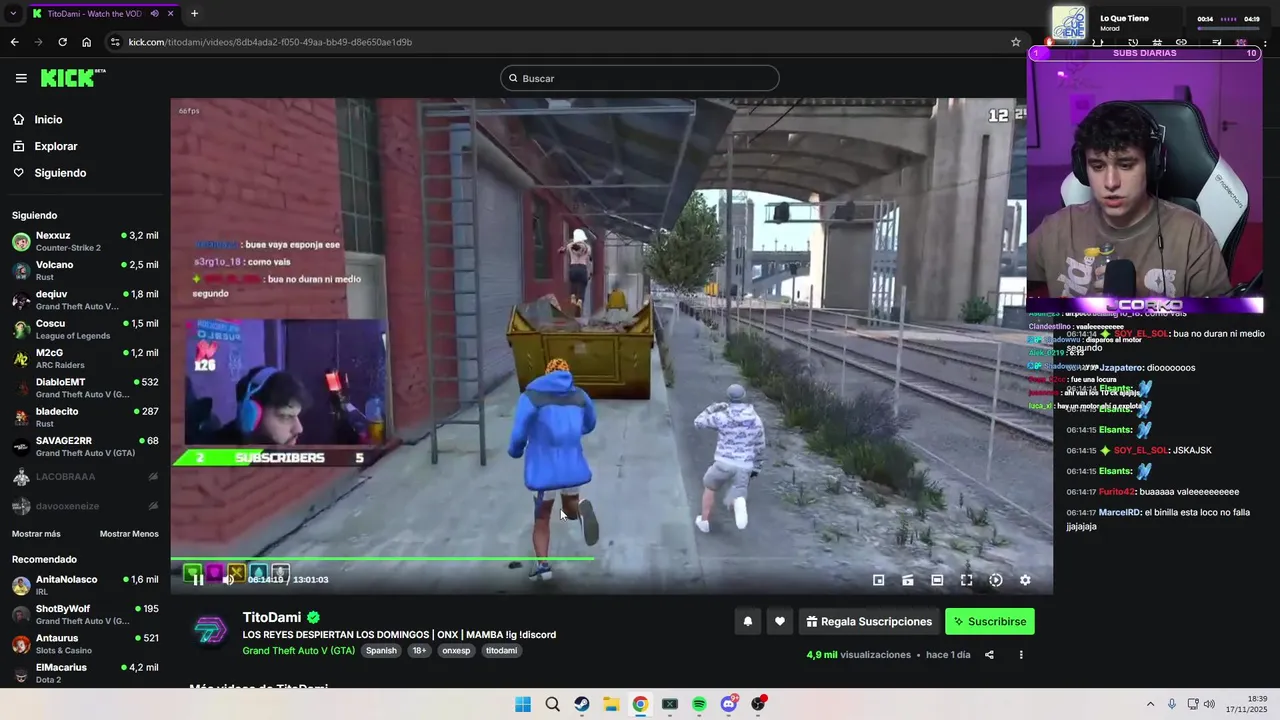Image resolution: width=1280 pixels, height=720 pixels.
Task: Mute the video player volume
Action: click(x=228, y=580)
